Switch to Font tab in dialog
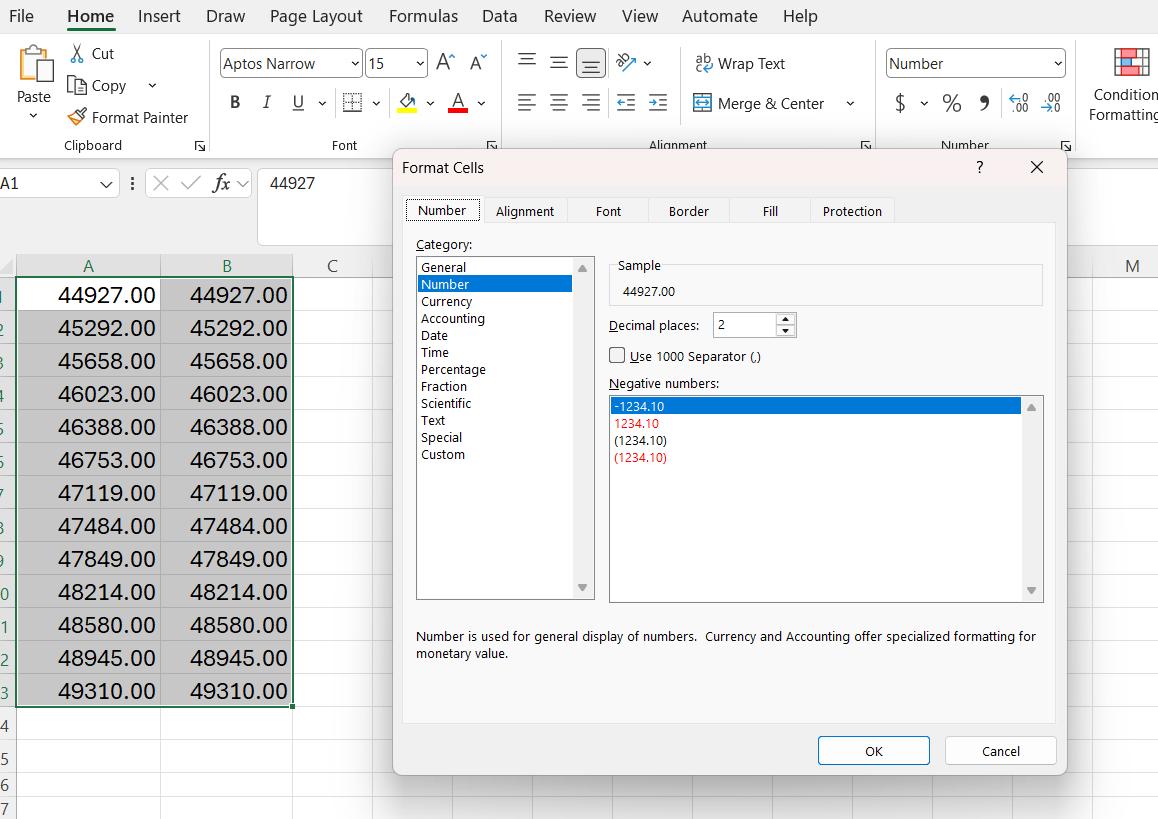1158x819 pixels. click(608, 211)
